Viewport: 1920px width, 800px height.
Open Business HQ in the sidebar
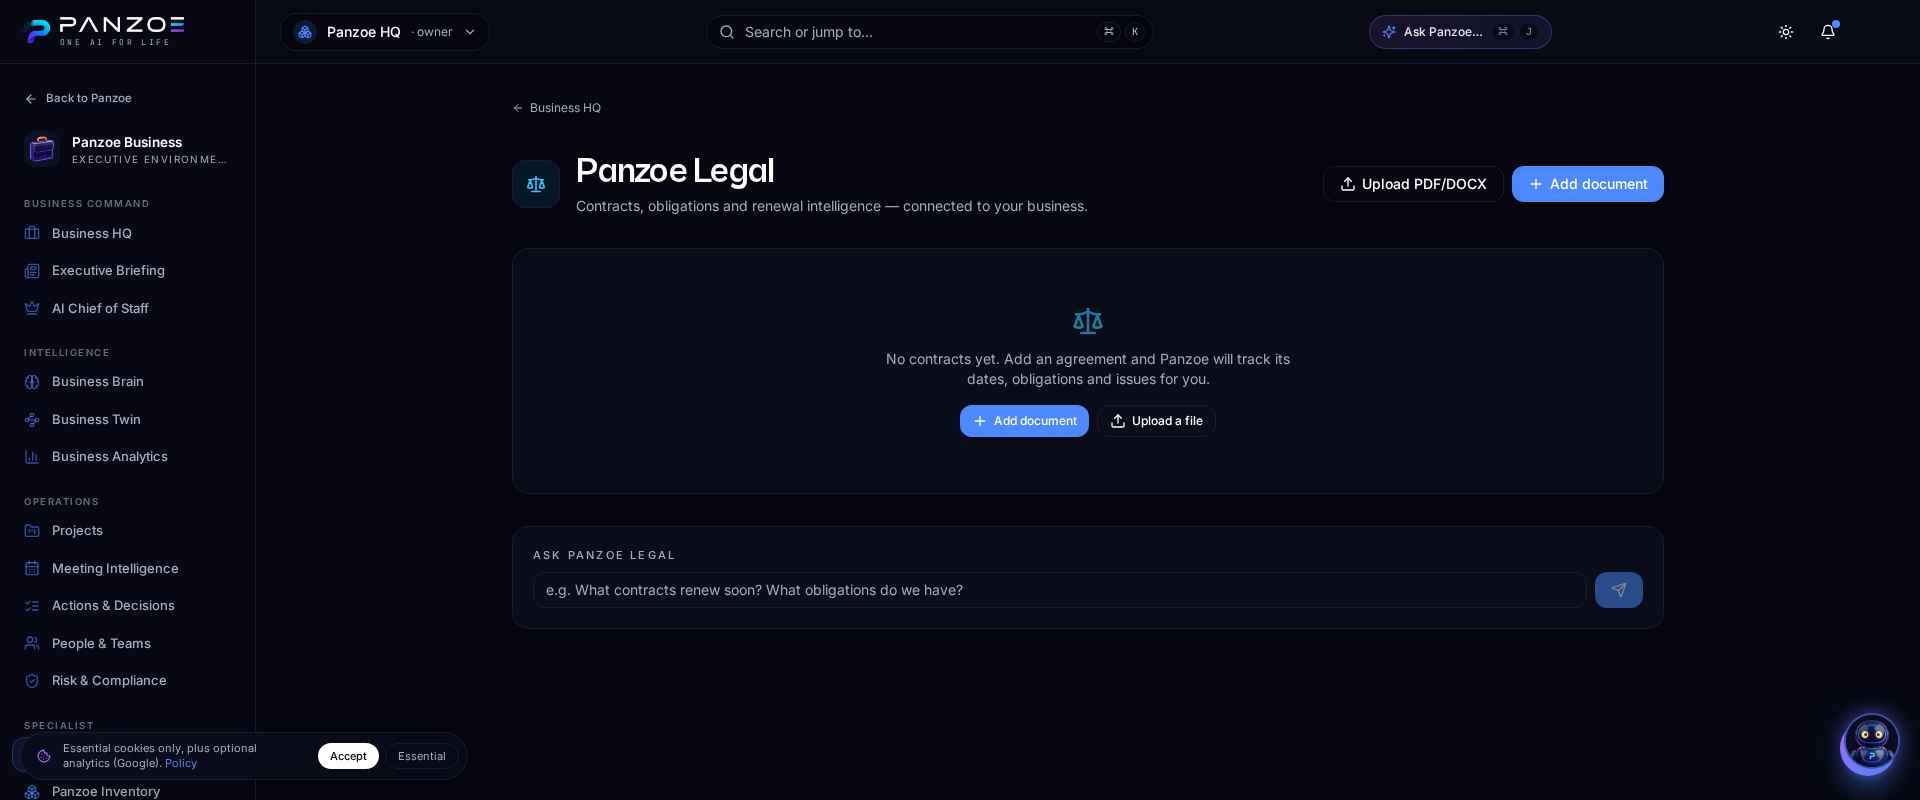[127, 233]
